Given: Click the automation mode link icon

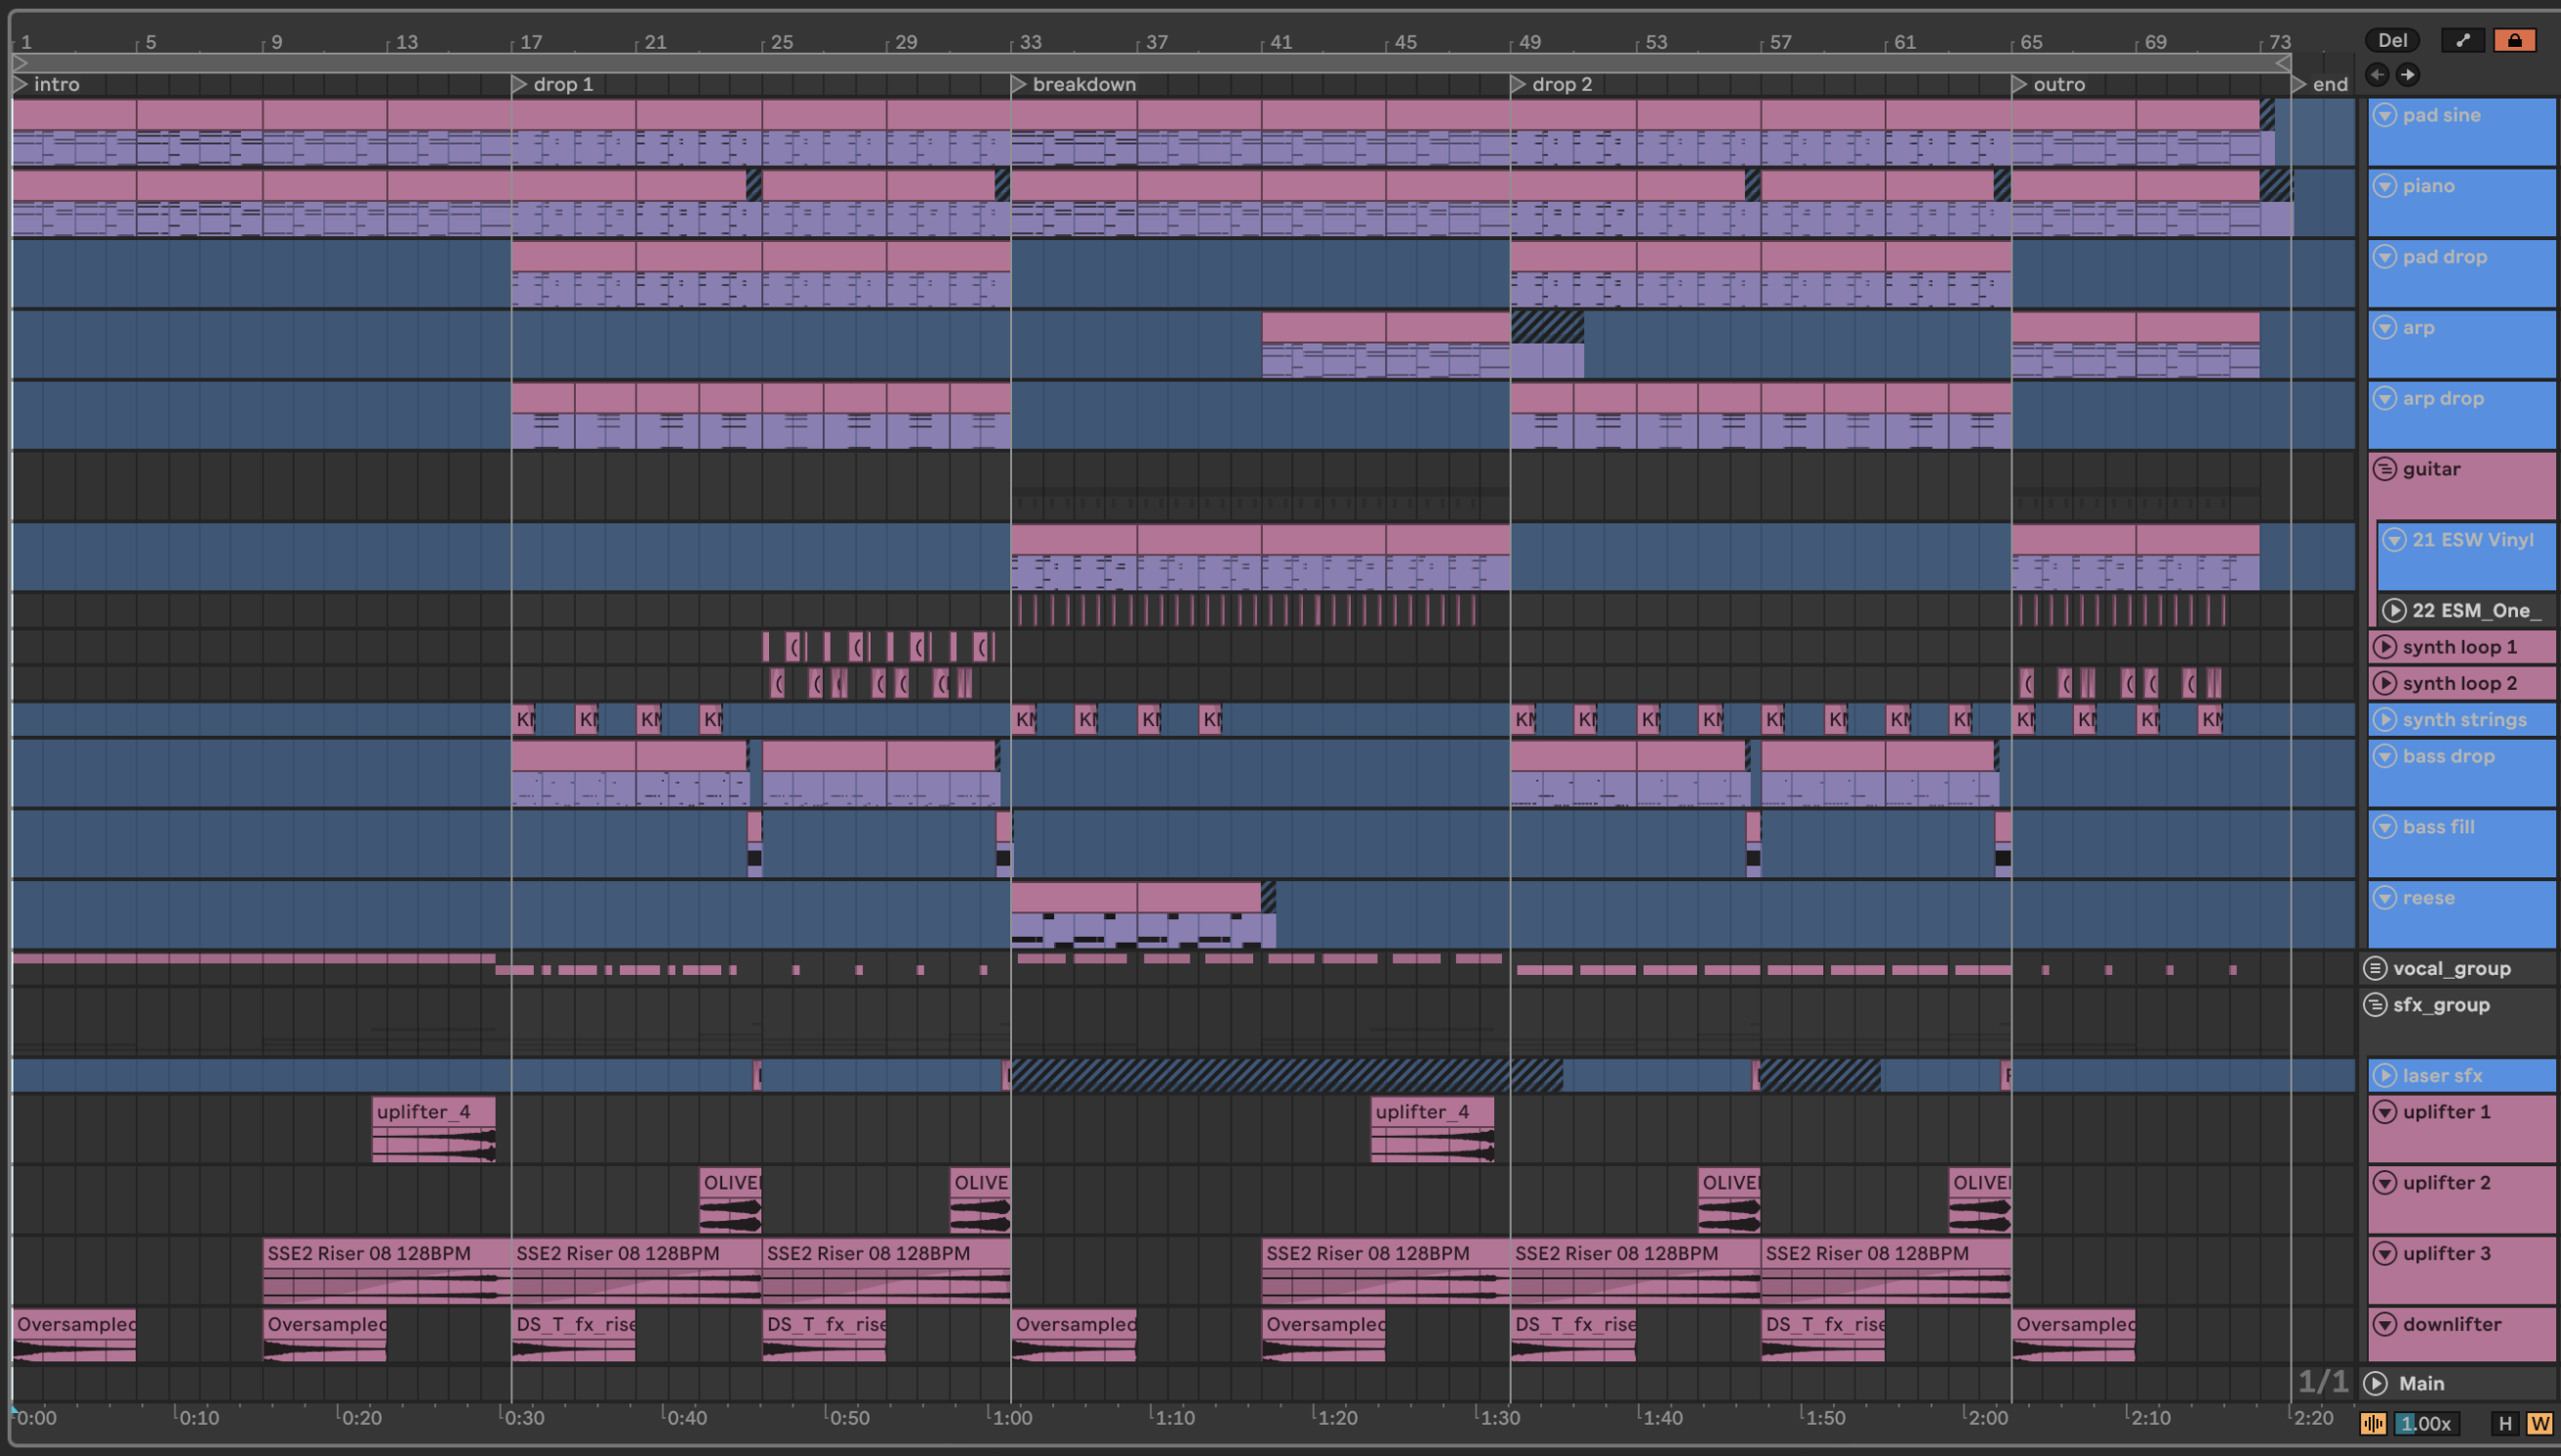Looking at the screenshot, I should tap(2463, 40).
